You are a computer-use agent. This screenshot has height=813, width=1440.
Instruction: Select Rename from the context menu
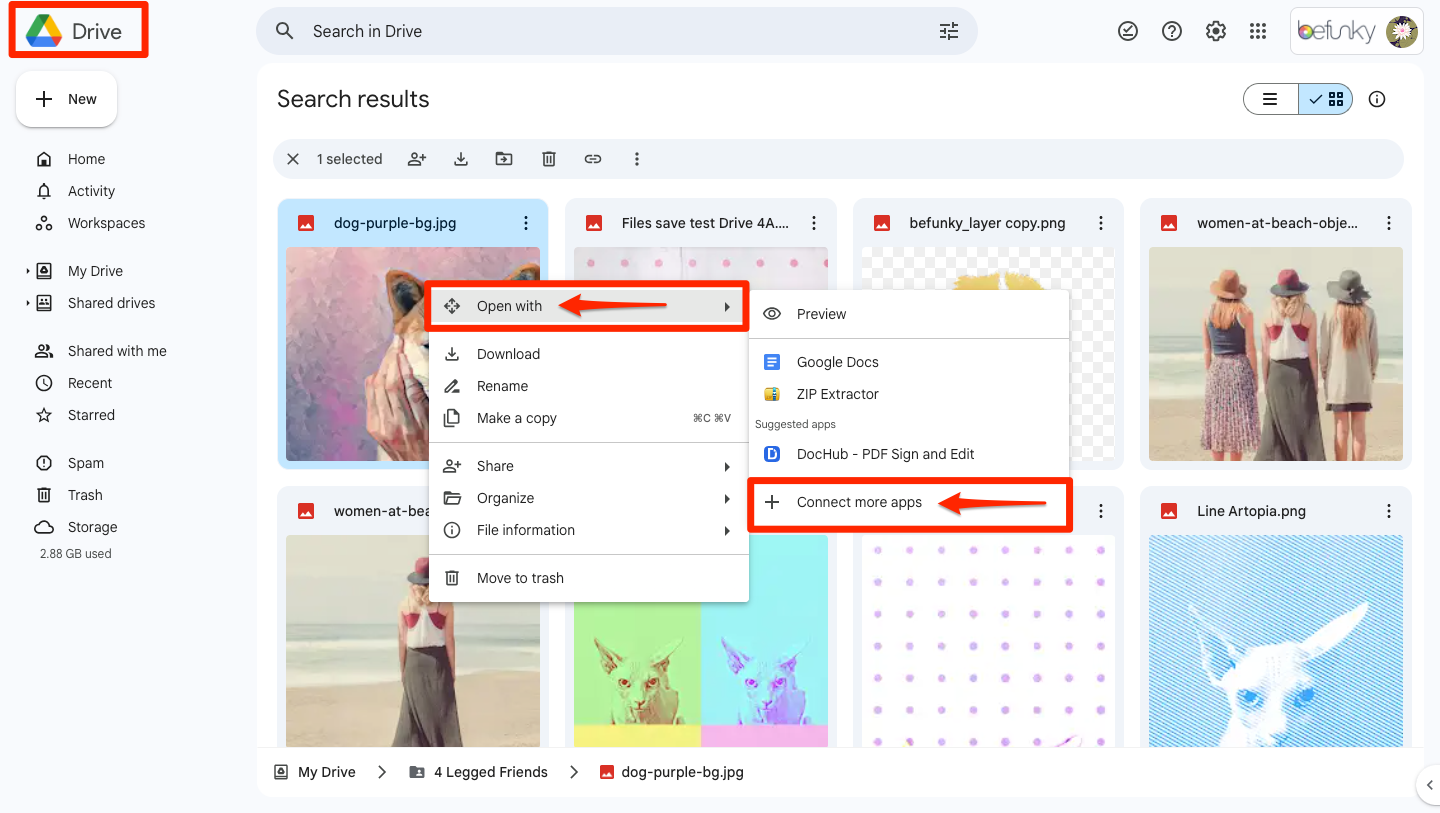[x=502, y=386]
